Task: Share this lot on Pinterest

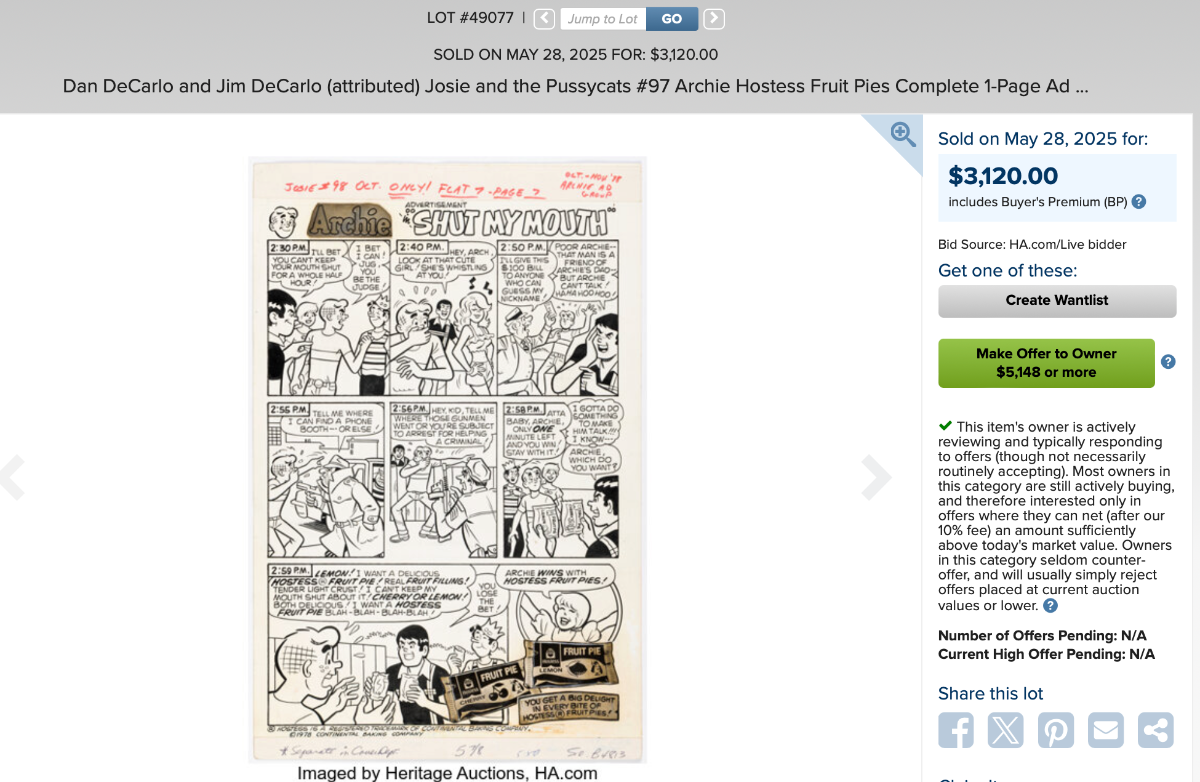Action: pos(1056,730)
